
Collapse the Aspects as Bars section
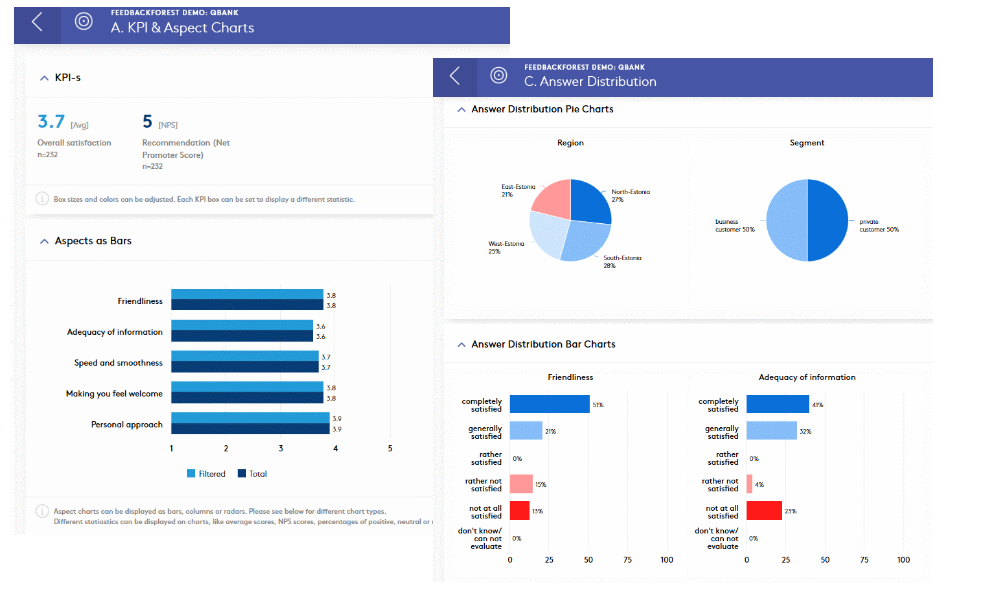[x=43, y=241]
